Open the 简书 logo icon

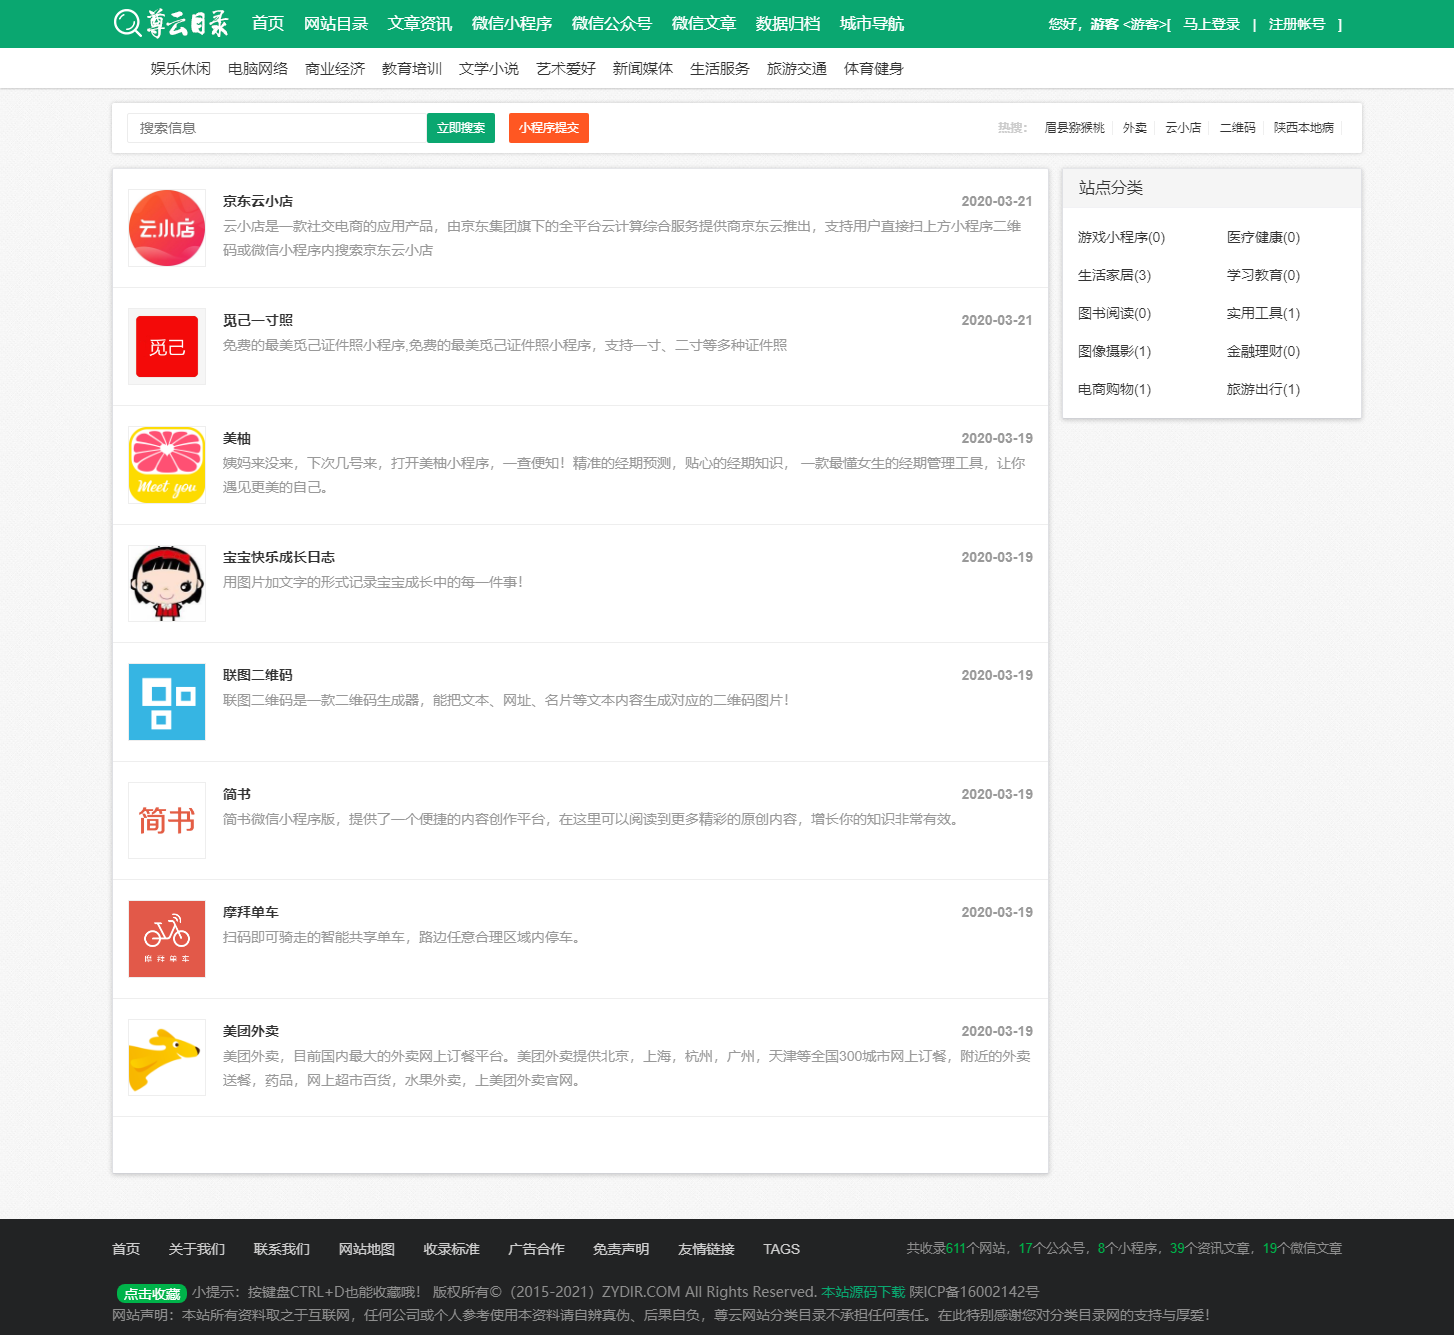tap(167, 820)
